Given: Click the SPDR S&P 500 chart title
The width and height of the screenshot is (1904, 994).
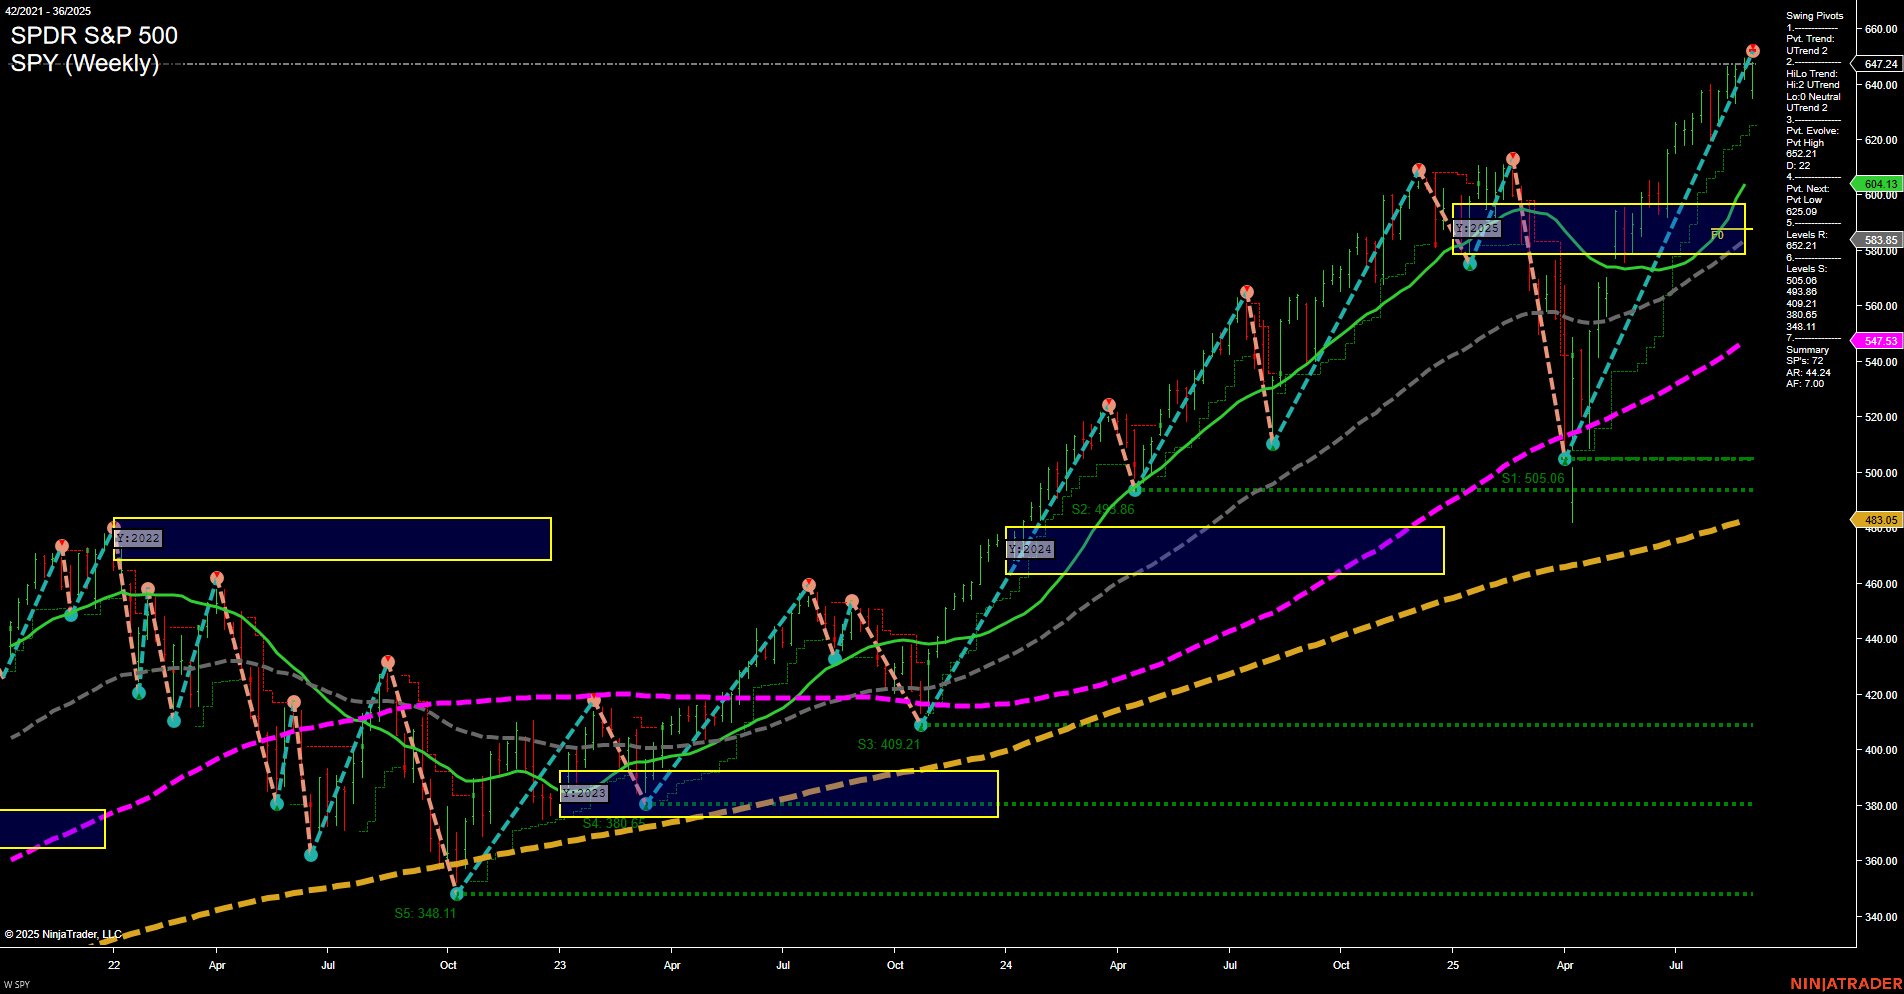Looking at the screenshot, I should coord(94,36).
